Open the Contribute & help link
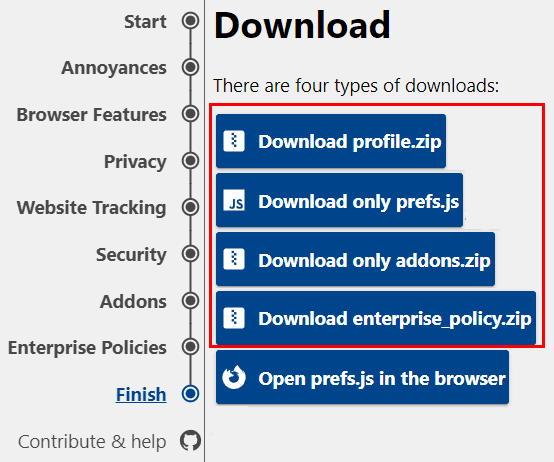Image resolution: width=554 pixels, height=462 pixels. [x=92, y=442]
